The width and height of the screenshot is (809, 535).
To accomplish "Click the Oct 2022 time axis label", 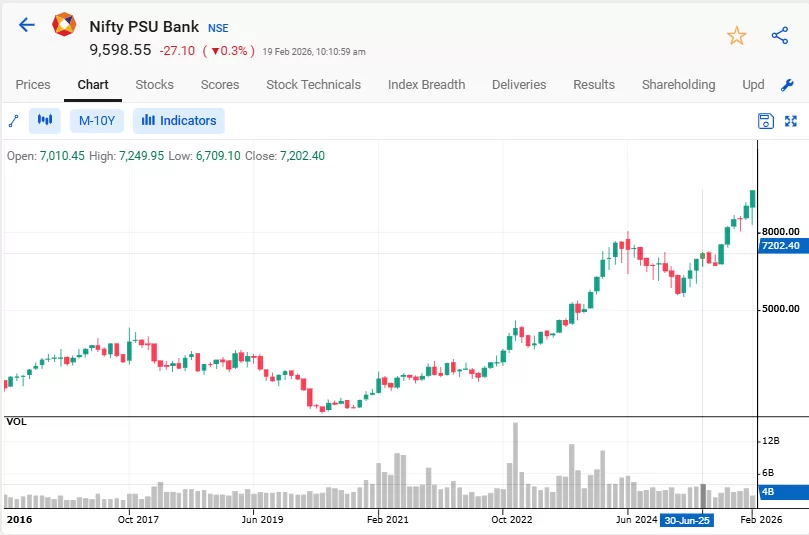I will [x=511, y=519].
